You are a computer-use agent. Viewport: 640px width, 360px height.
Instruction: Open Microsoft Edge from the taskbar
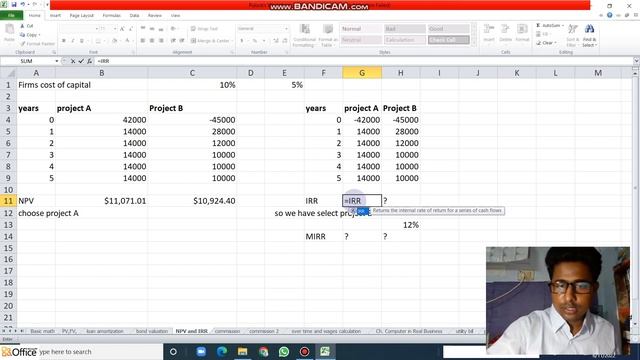222,351
